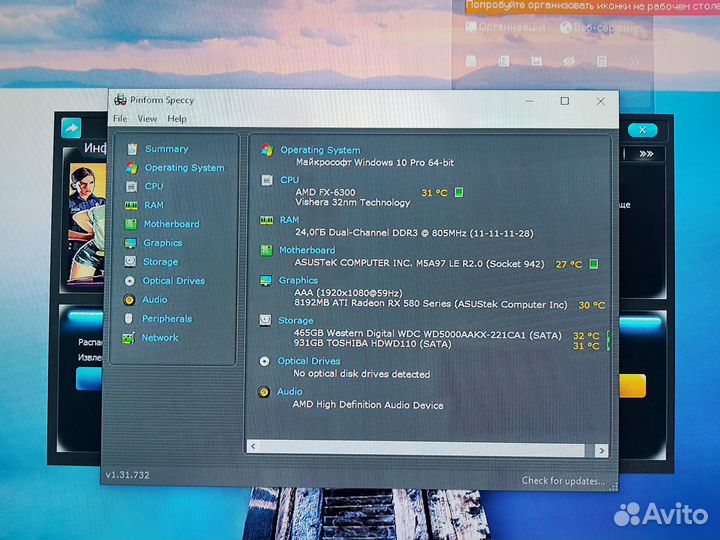Open Audio section from sidebar
The image size is (720, 540).
pyautogui.click(x=155, y=300)
